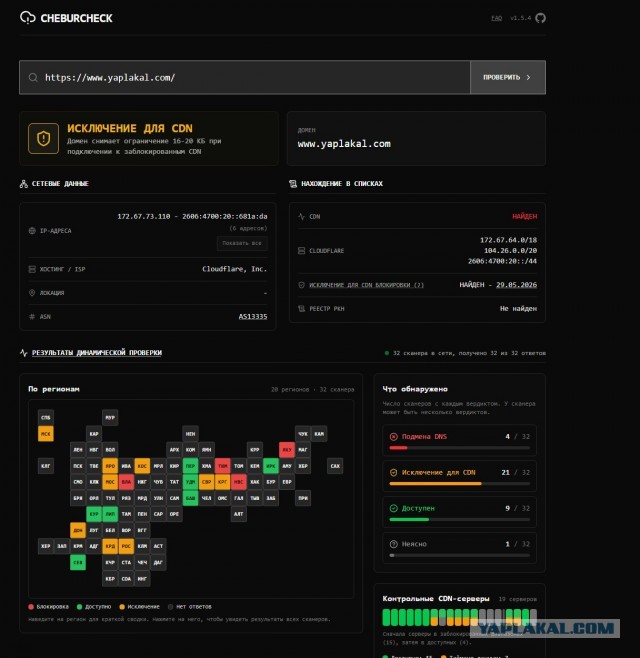Select the orange КРД region tile
Image resolution: width=640 pixels, height=658 pixels.
coord(110,546)
